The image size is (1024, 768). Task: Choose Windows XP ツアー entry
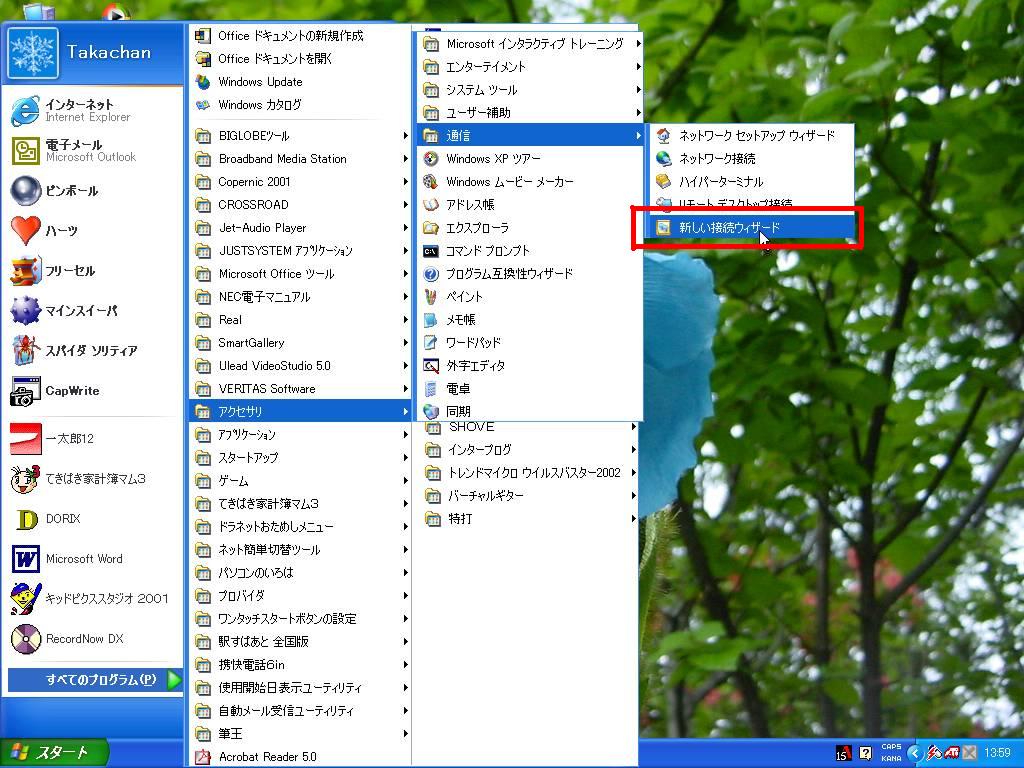tap(530, 159)
